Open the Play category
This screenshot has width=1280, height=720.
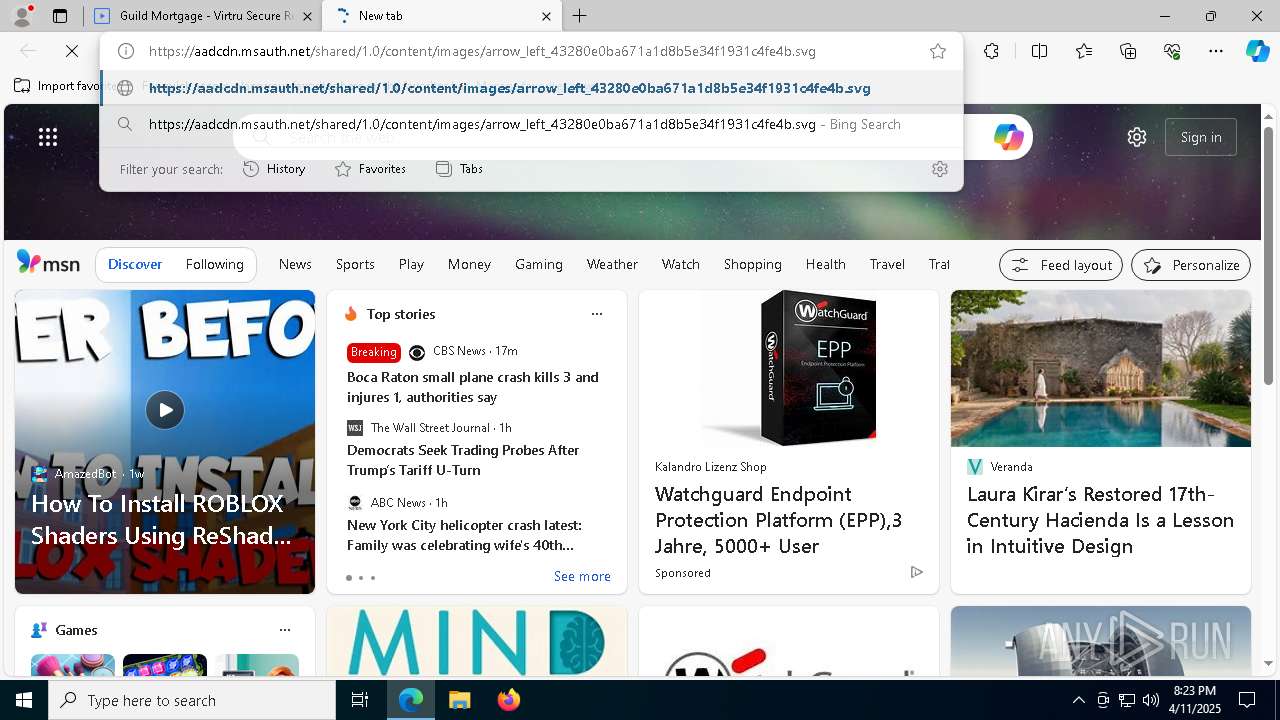click(x=411, y=264)
